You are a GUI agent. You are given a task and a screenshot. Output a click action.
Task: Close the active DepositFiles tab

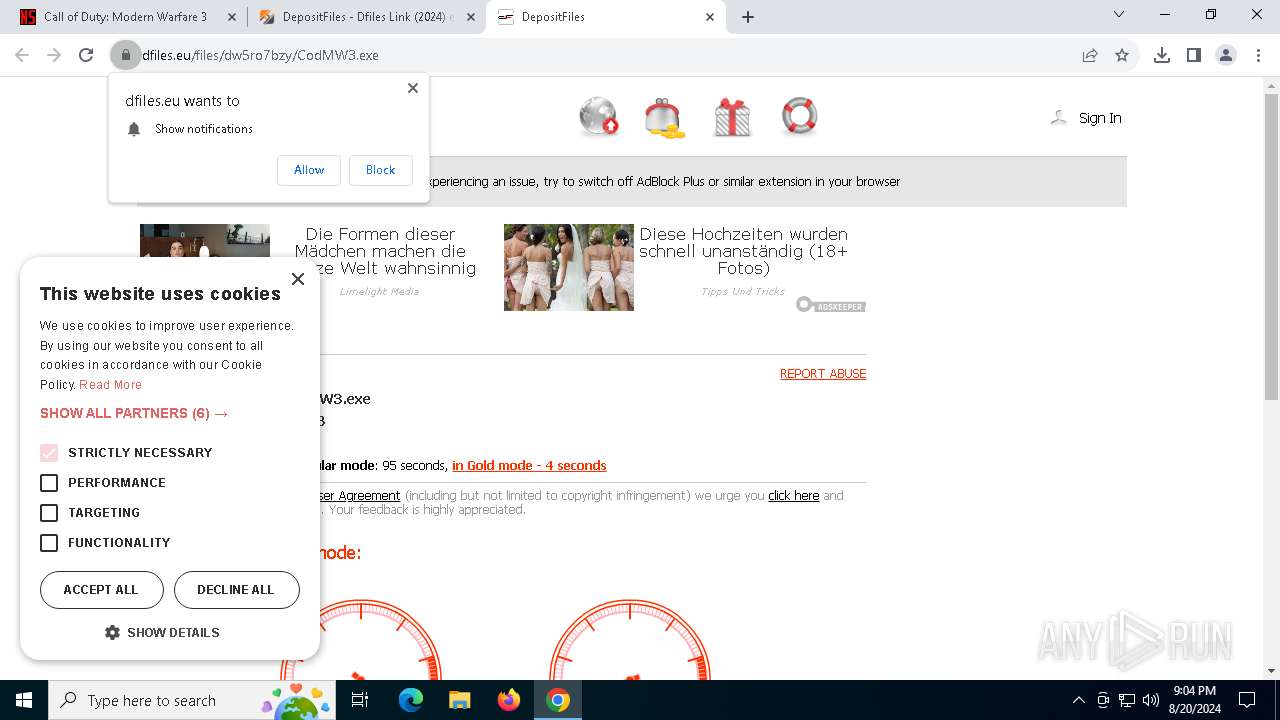click(710, 17)
